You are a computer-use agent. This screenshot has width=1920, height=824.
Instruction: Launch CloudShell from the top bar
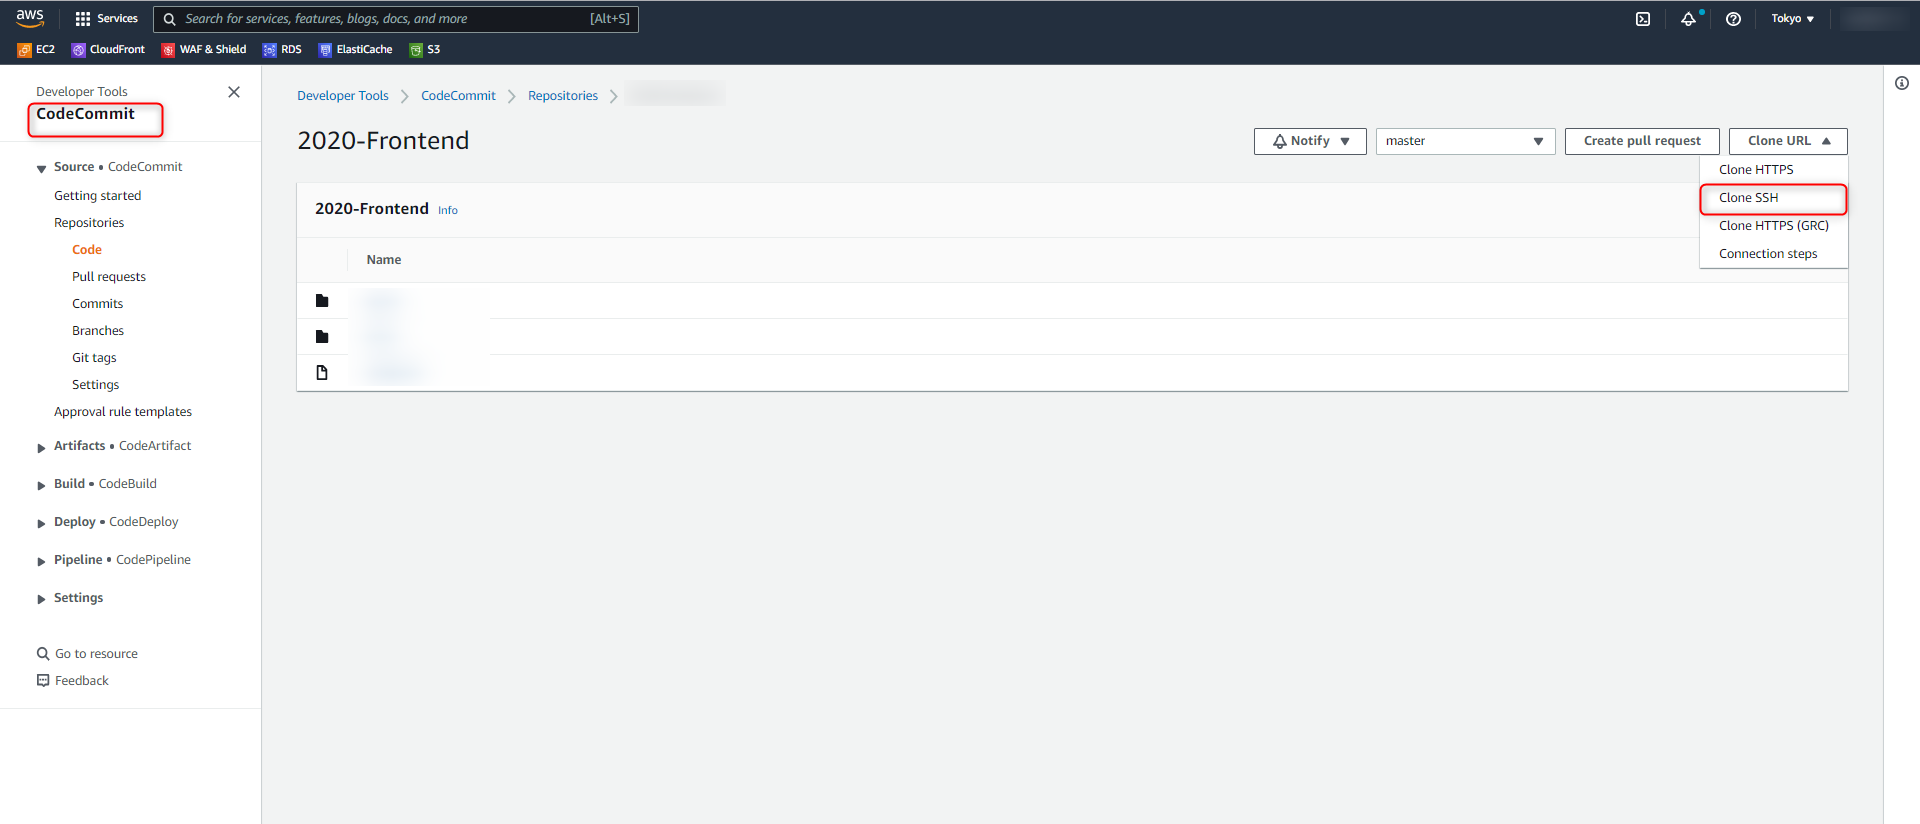(1643, 19)
